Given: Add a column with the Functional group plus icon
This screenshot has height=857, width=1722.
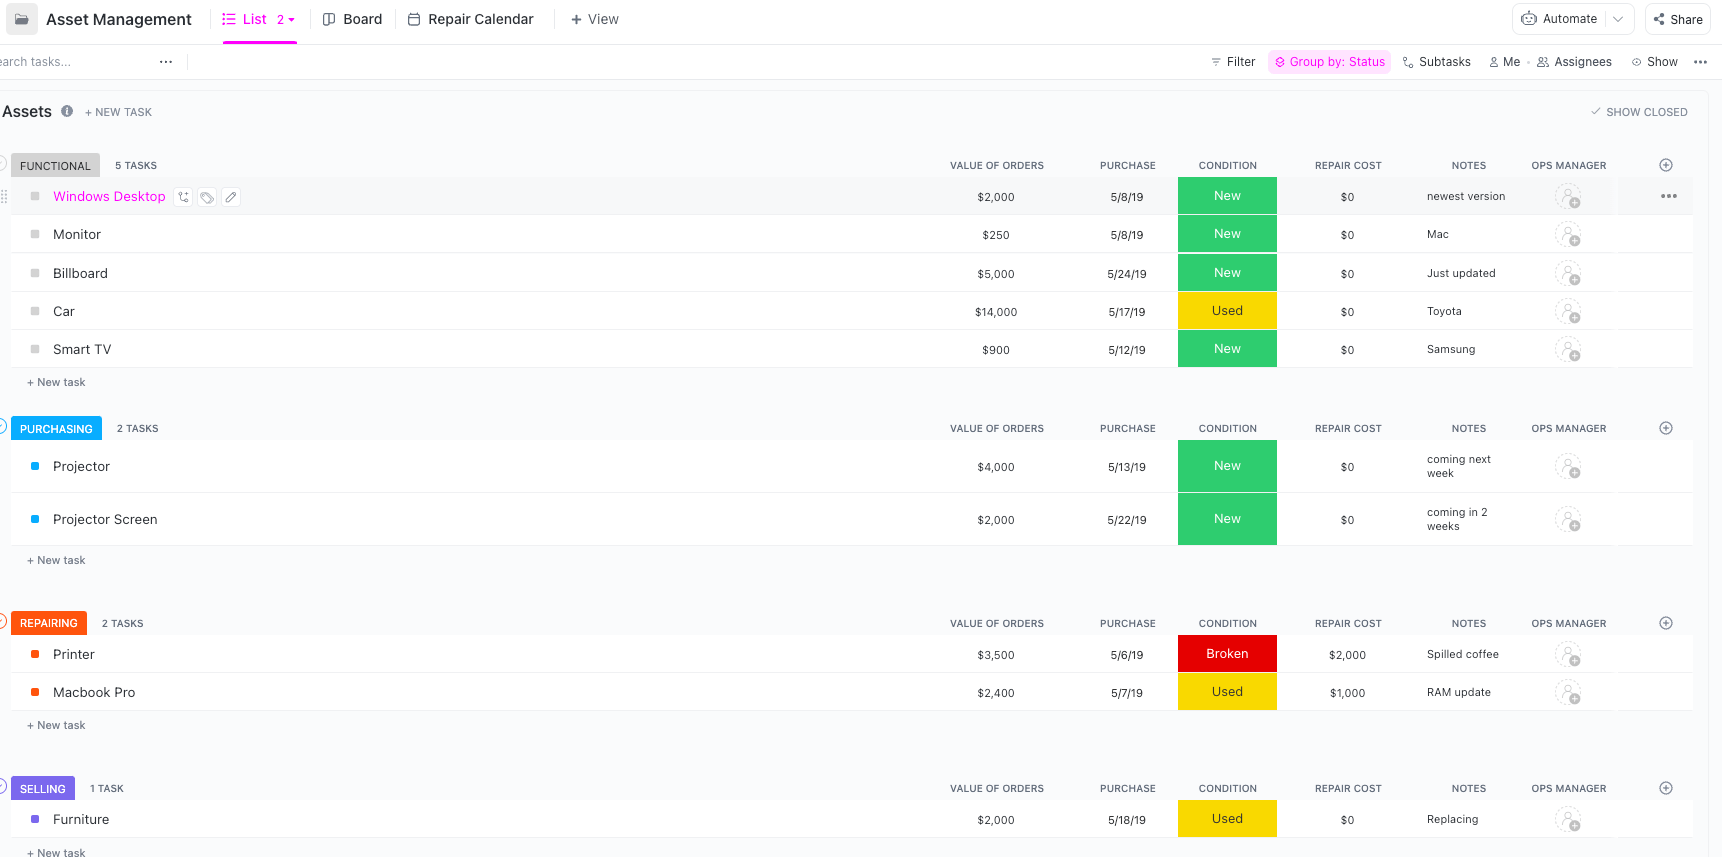Looking at the screenshot, I should (x=1666, y=165).
